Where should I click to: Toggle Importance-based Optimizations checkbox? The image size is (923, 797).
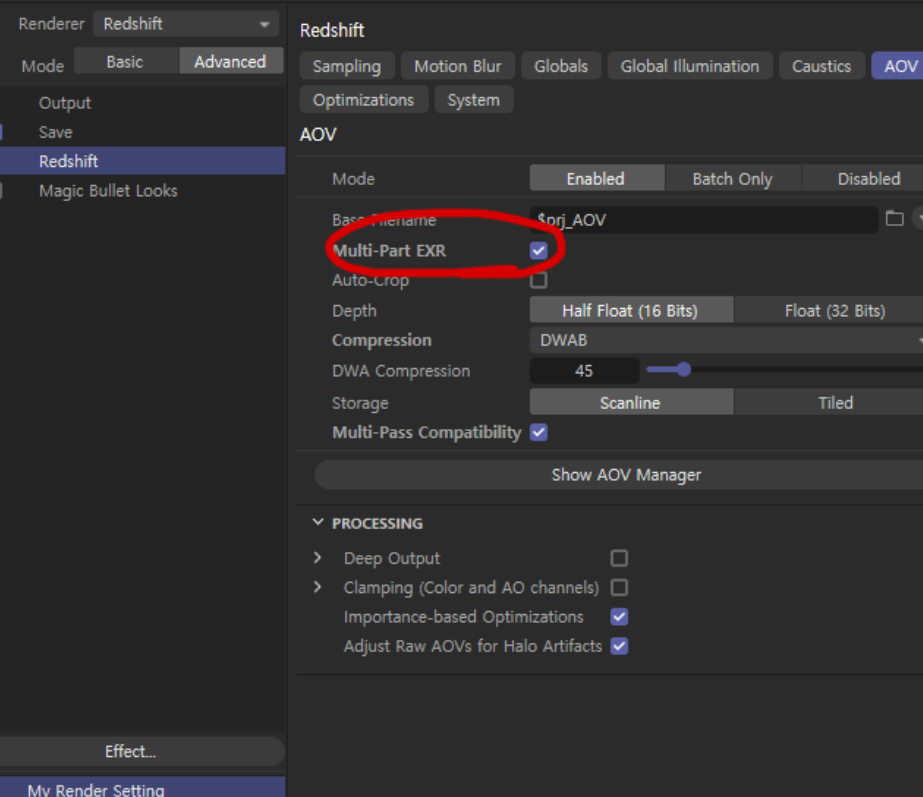tap(619, 617)
